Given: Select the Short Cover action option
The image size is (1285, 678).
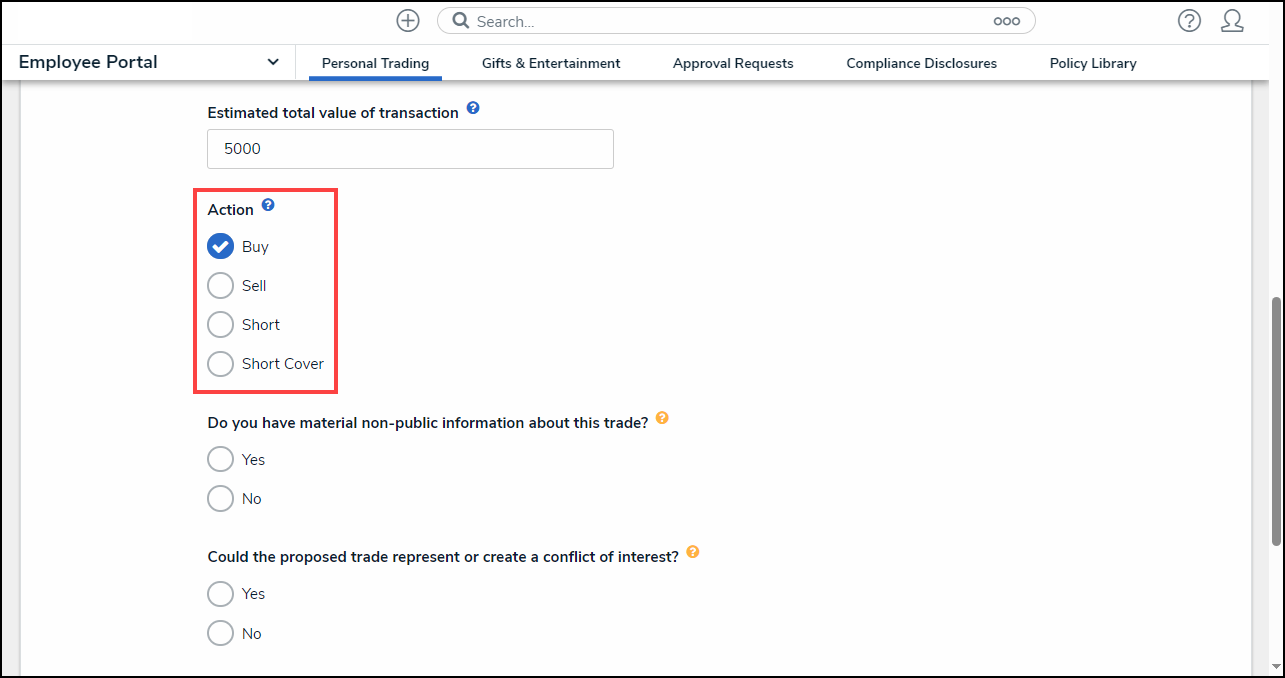Looking at the screenshot, I should coord(220,364).
